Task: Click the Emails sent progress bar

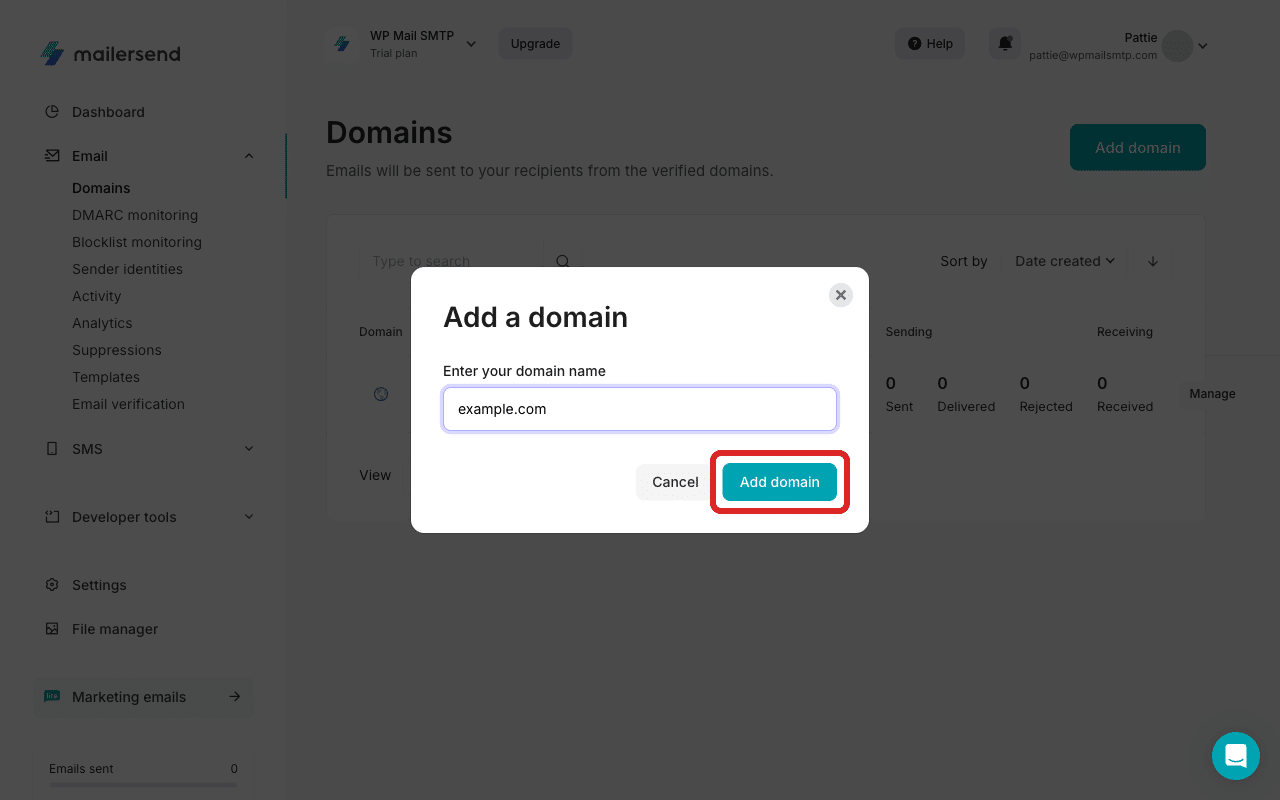Action: (142, 786)
